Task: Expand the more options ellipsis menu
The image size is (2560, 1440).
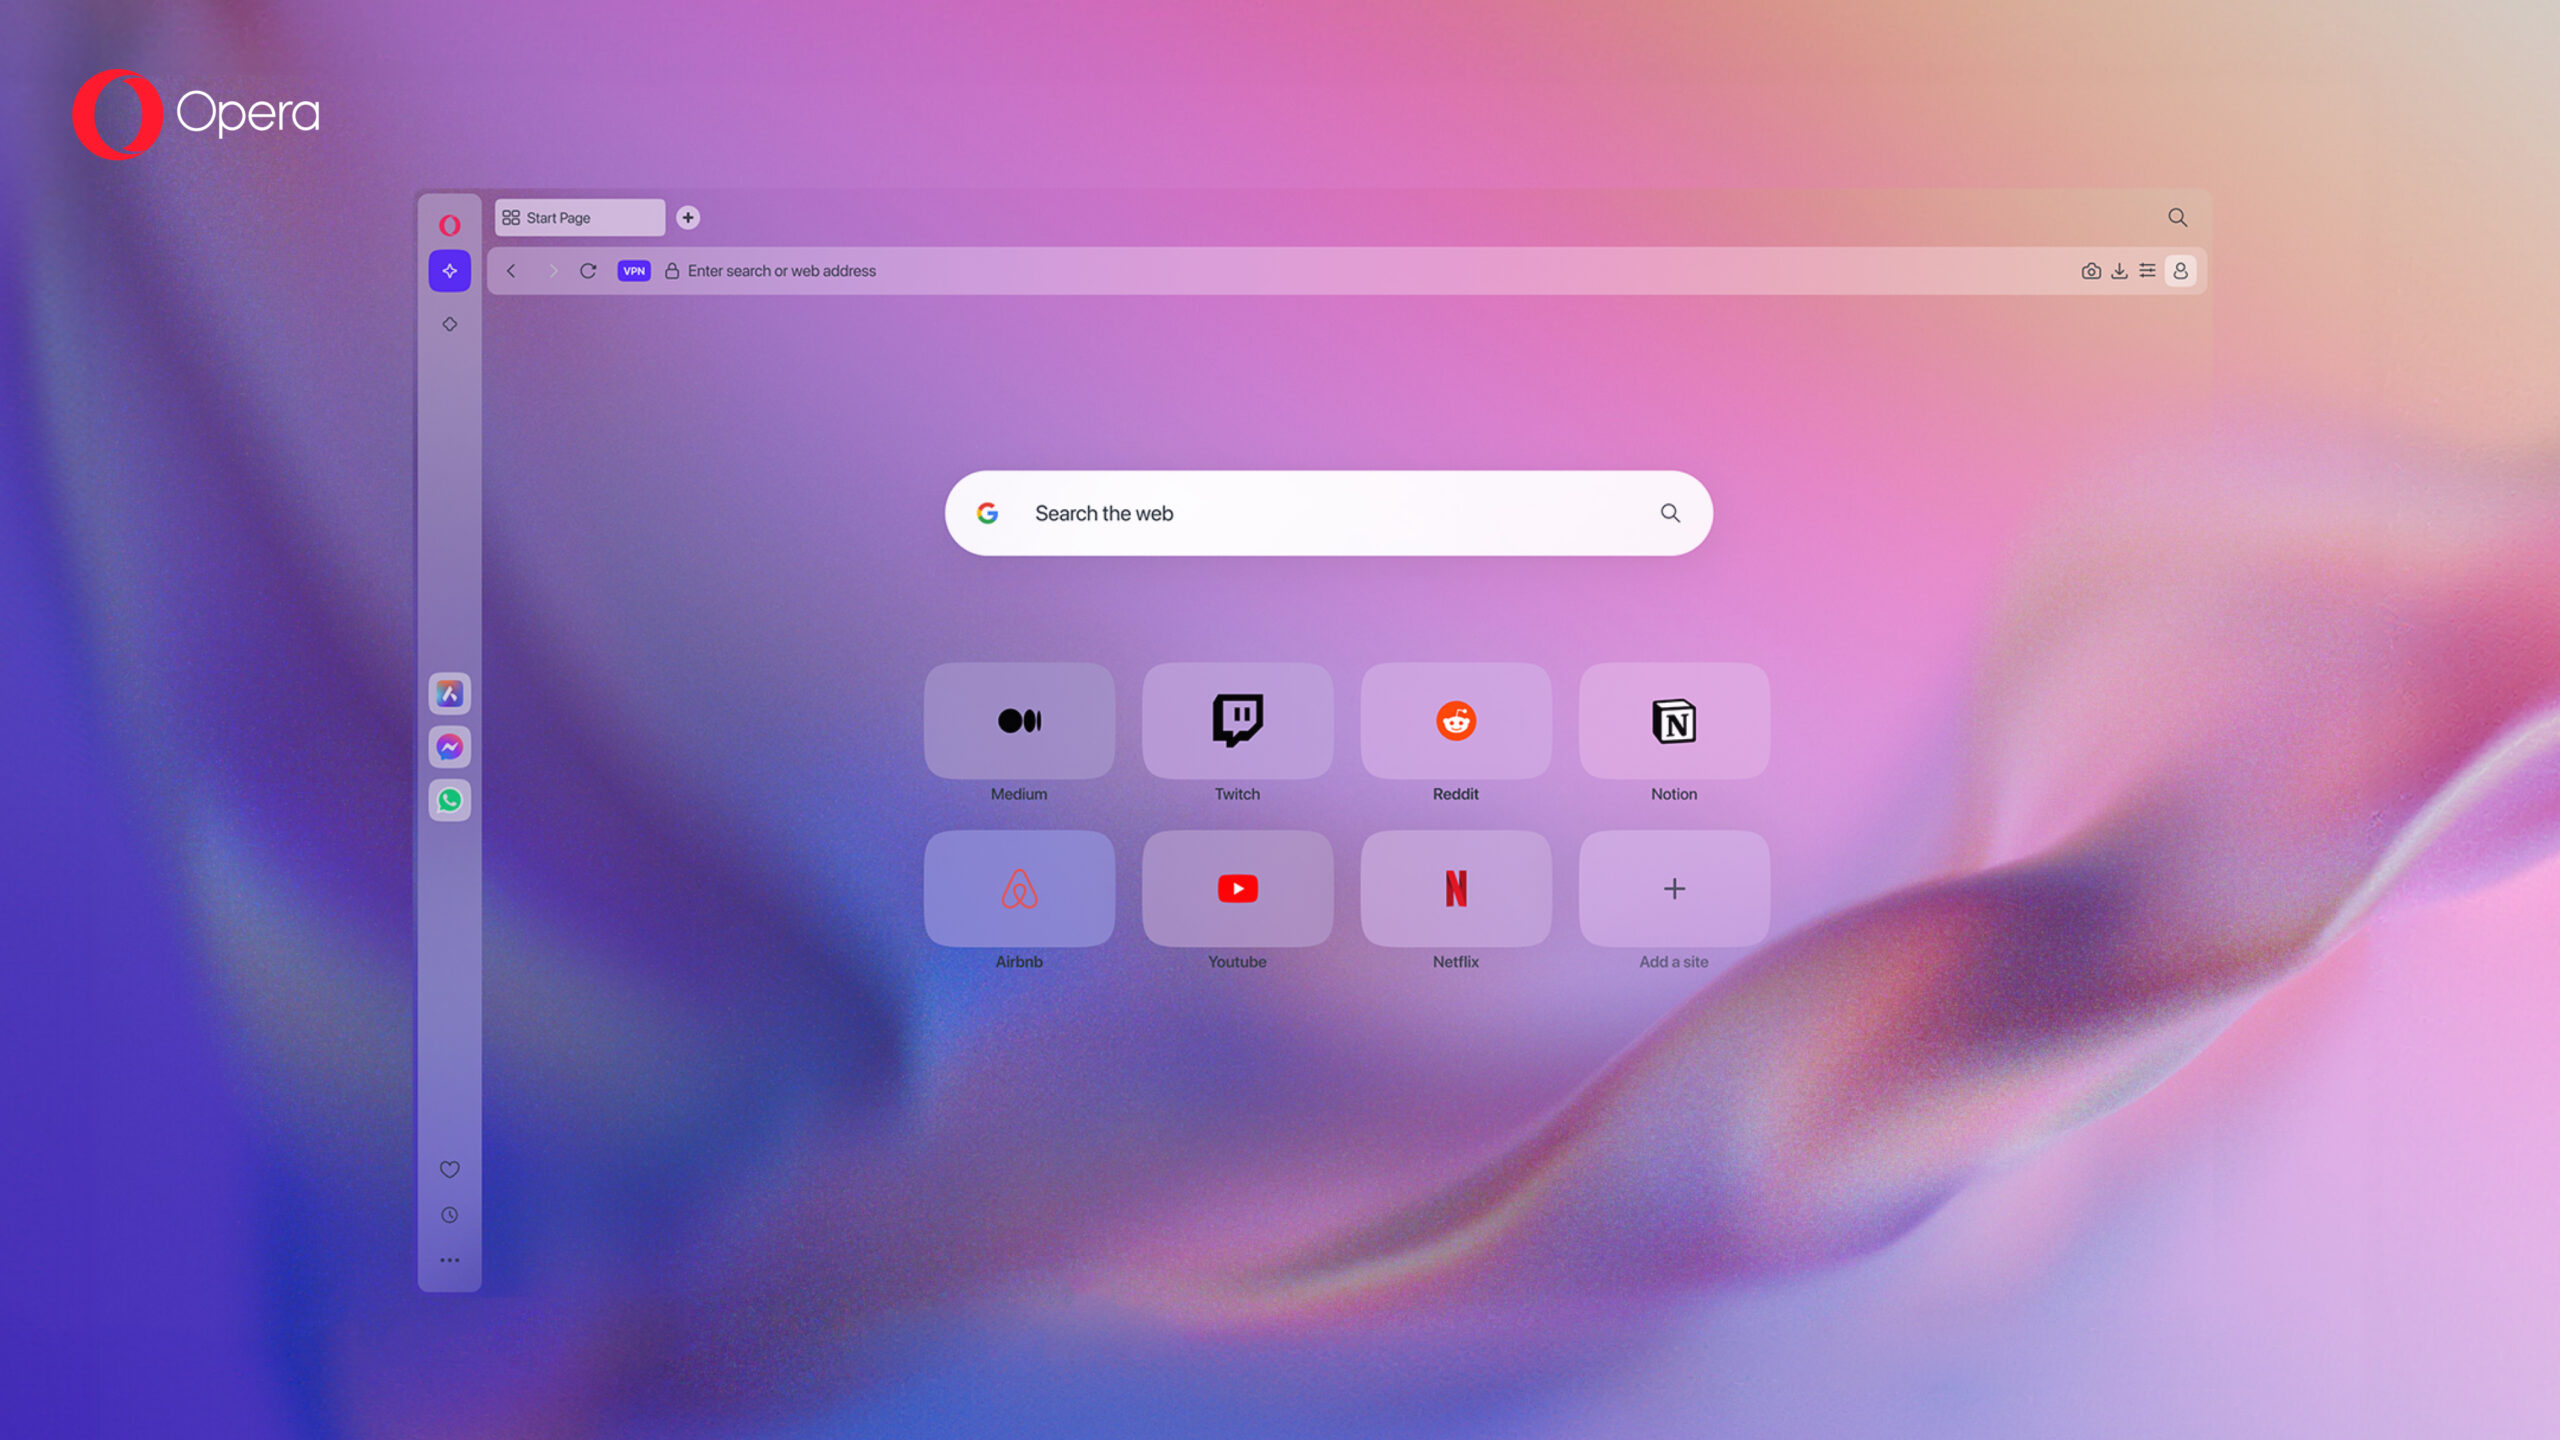Action: 448,1261
